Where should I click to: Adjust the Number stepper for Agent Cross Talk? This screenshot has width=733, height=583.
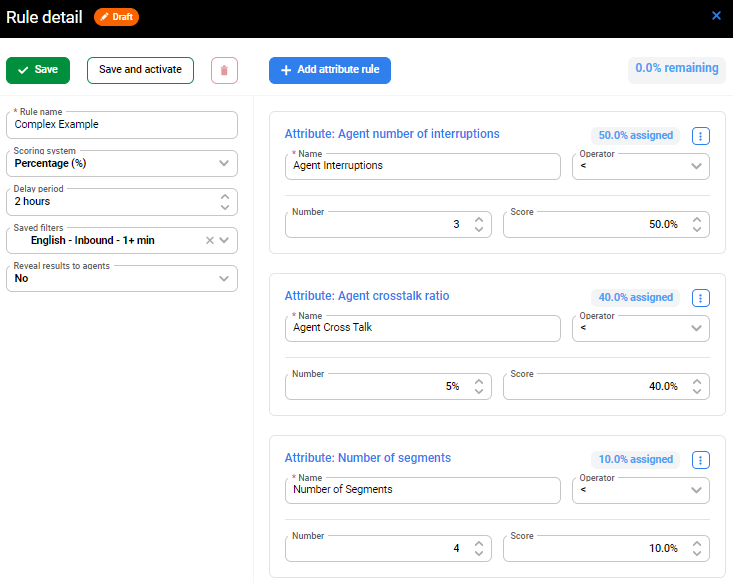click(478, 386)
